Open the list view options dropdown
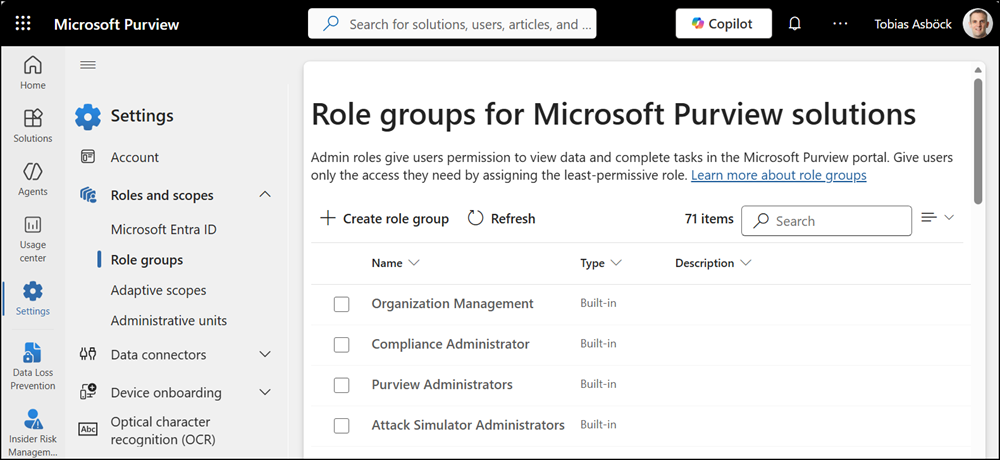 (x=938, y=218)
